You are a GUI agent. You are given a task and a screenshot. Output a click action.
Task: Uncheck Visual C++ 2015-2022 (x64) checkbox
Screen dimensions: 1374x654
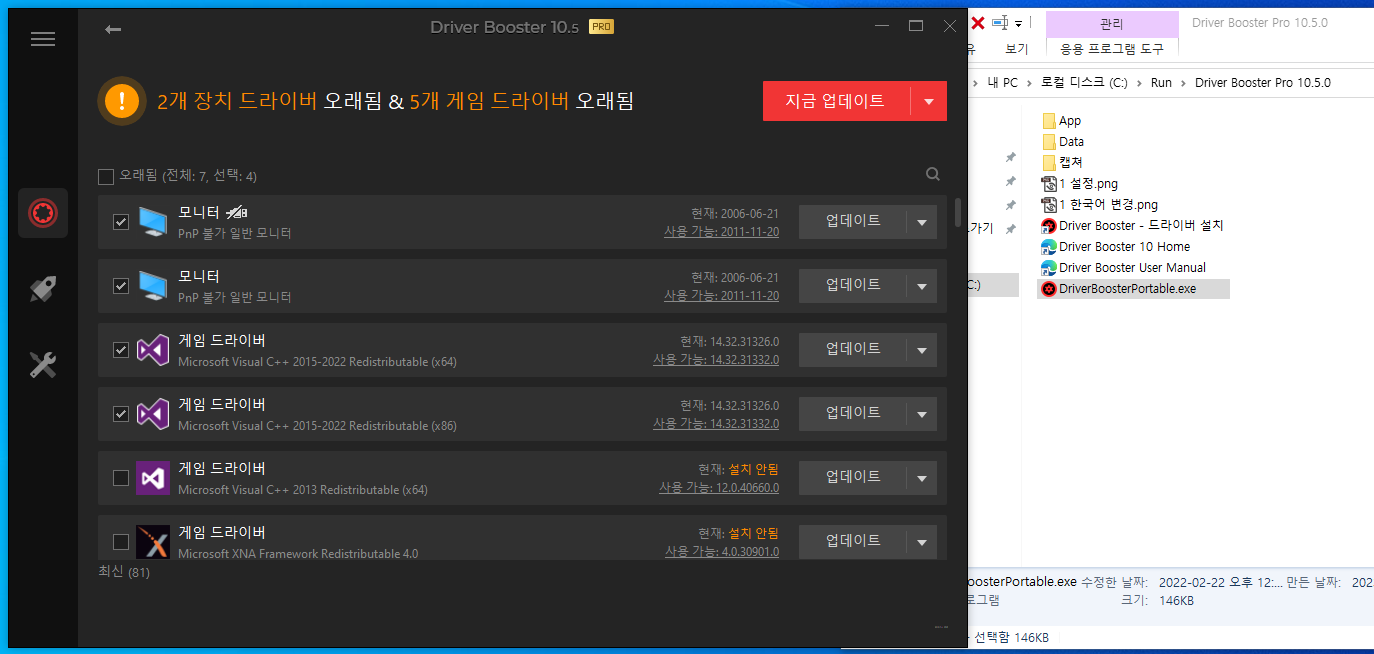pyautogui.click(x=121, y=350)
